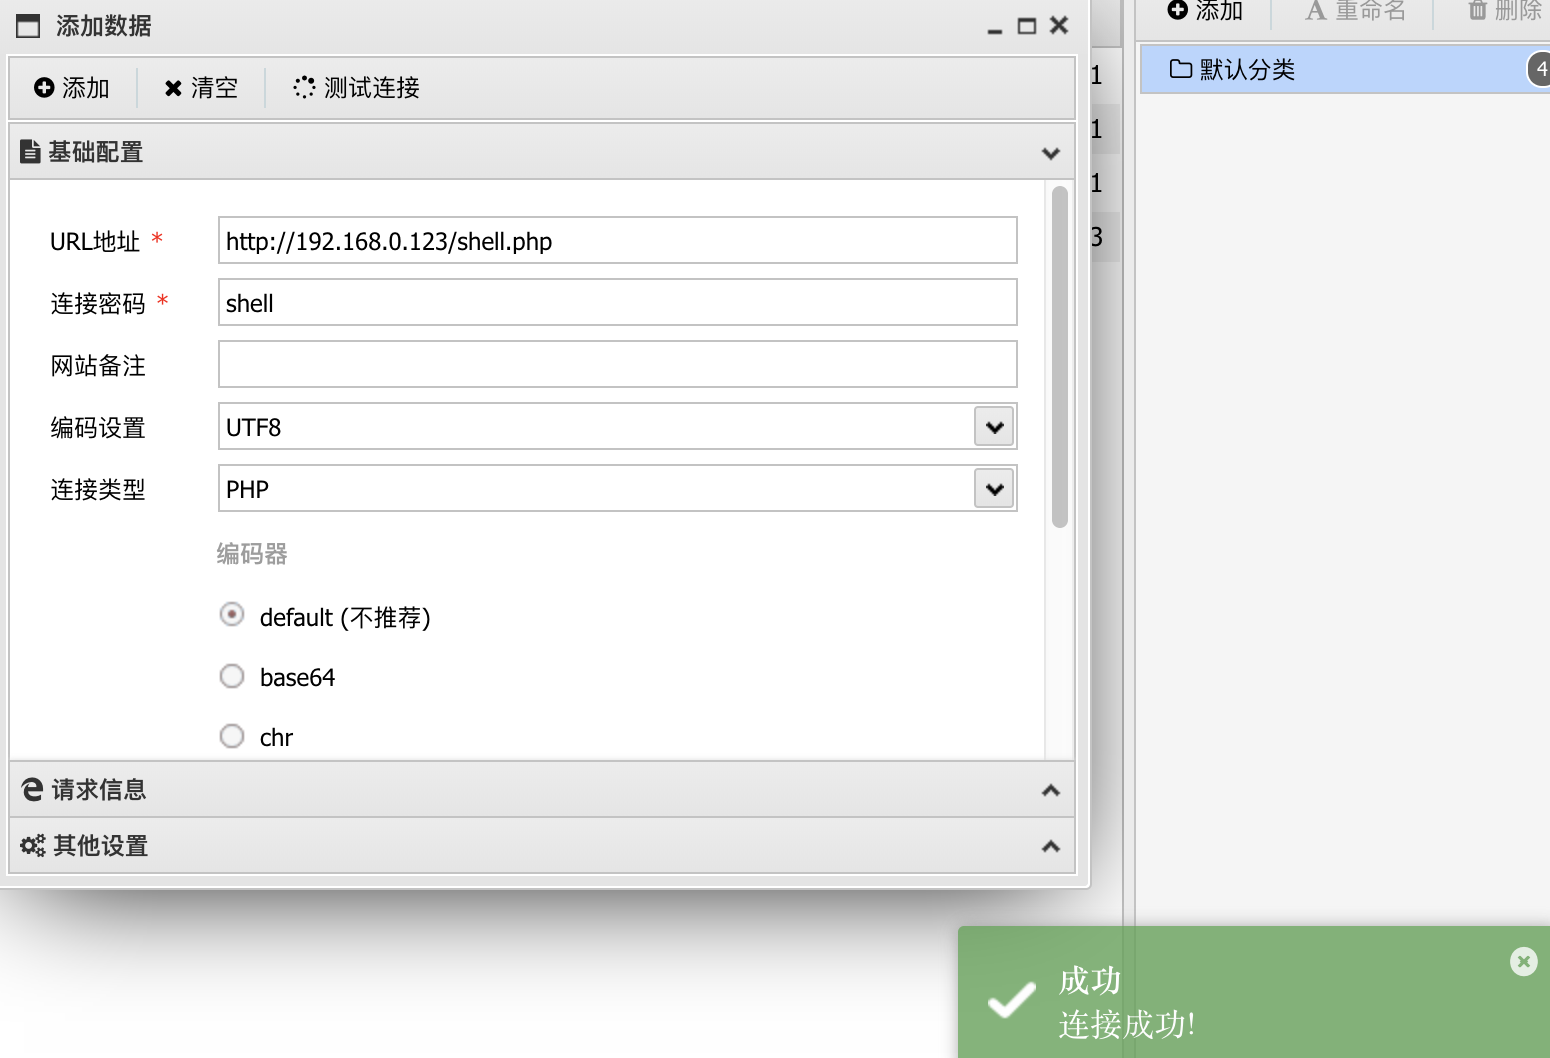Click the 测试连接 spinner icon
This screenshot has width=1550, height=1058.
[304, 88]
